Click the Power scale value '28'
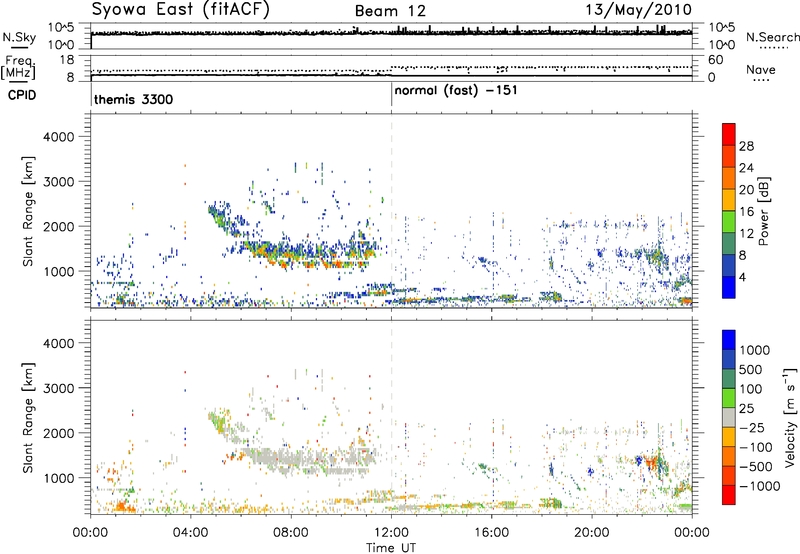The width and height of the screenshot is (800, 554). pyautogui.click(x=746, y=146)
